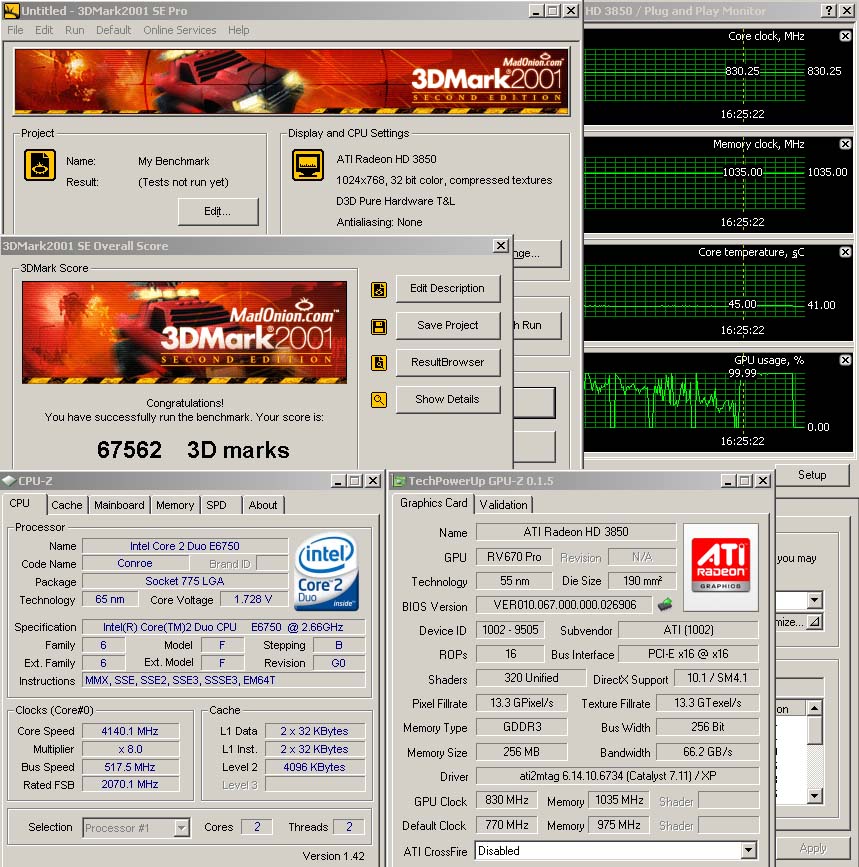
Task: Click the Display settings monitor icon
Action: [x=308, y=165]
